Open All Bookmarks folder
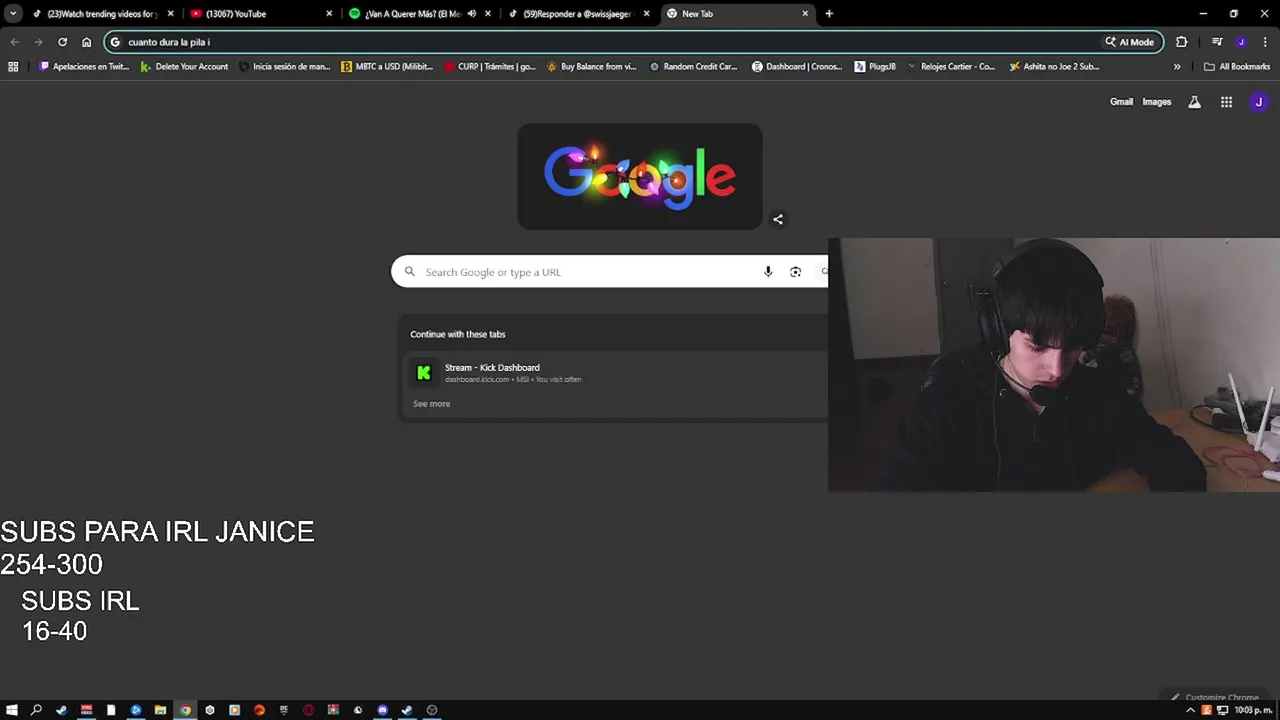Image resolution: width=1280 pixels, height=720 pixels. coord(1237,67)
